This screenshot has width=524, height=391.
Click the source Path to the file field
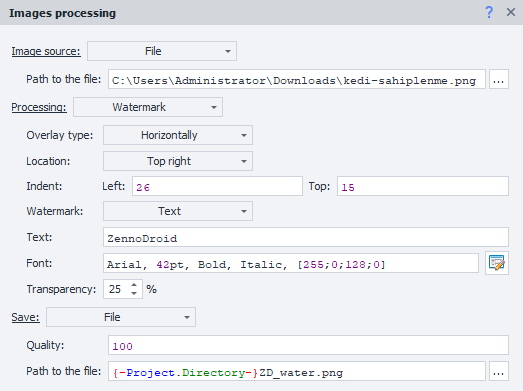click(297, 79)
